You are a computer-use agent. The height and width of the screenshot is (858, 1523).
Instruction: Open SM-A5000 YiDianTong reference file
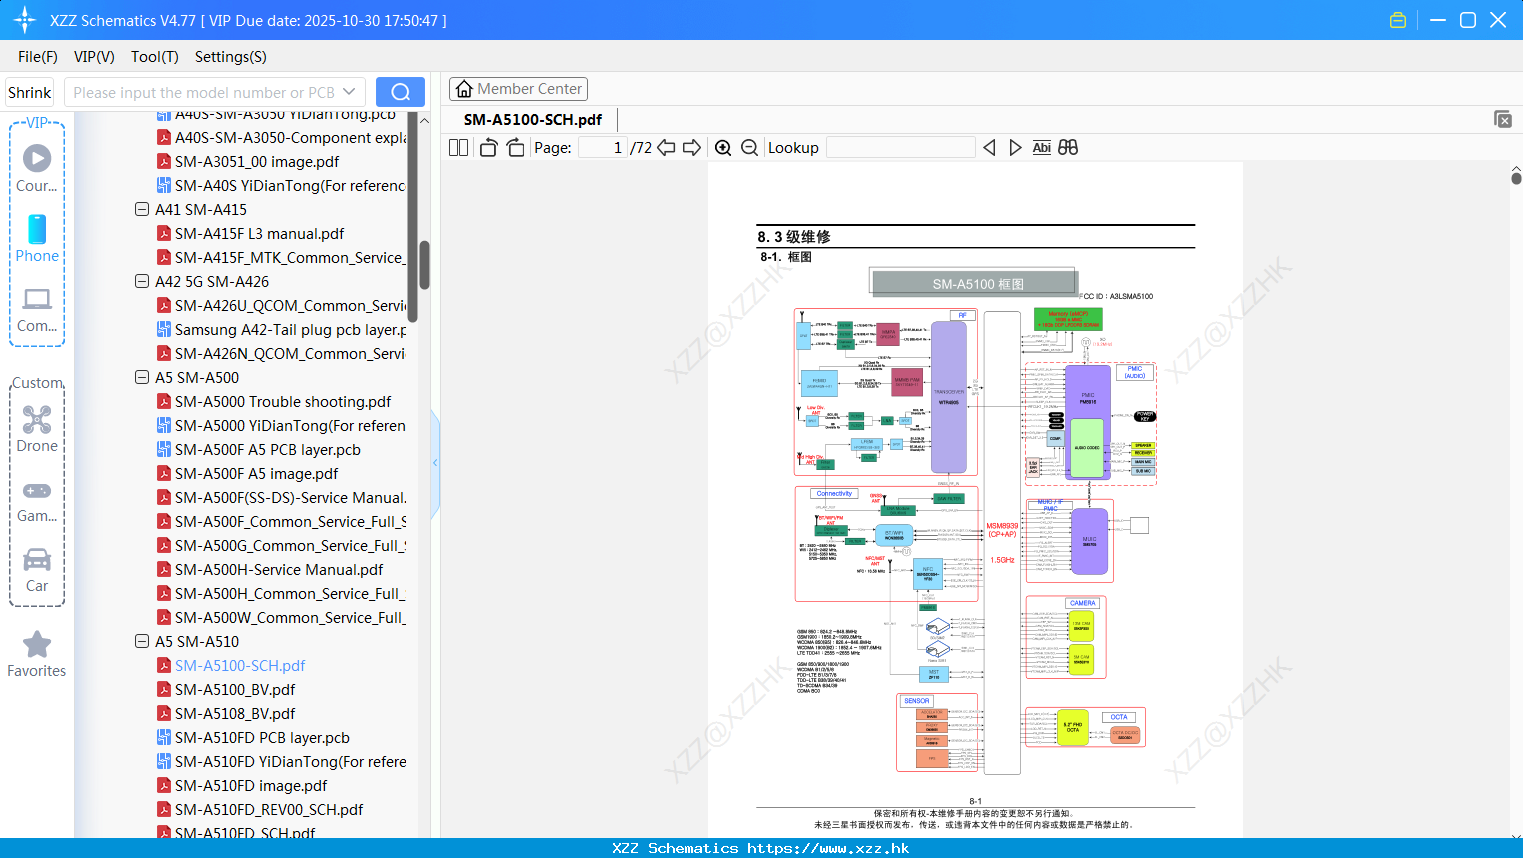(x=290, y=425)
